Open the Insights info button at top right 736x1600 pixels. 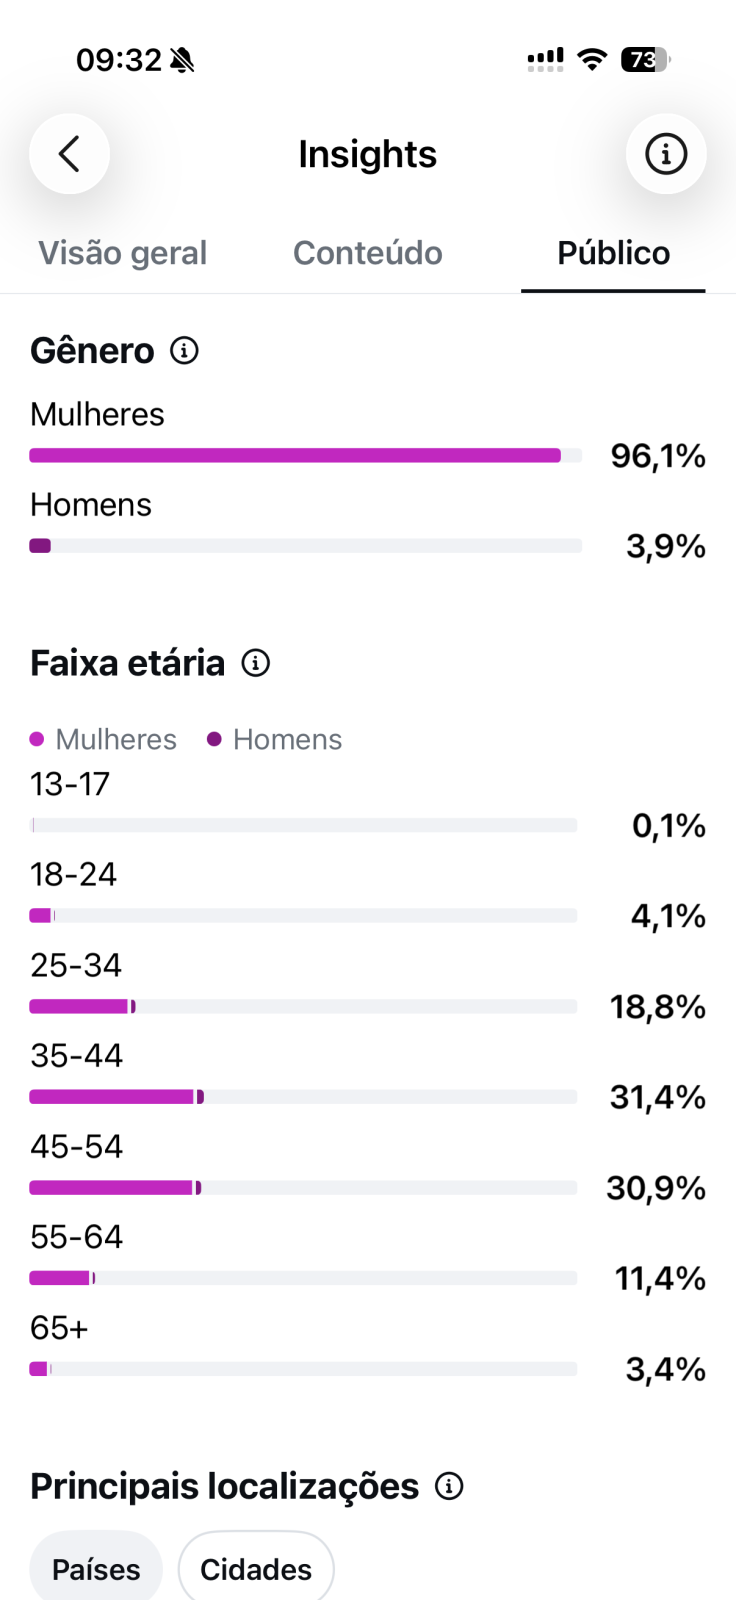pyautogui.click(x=666, y=154)
